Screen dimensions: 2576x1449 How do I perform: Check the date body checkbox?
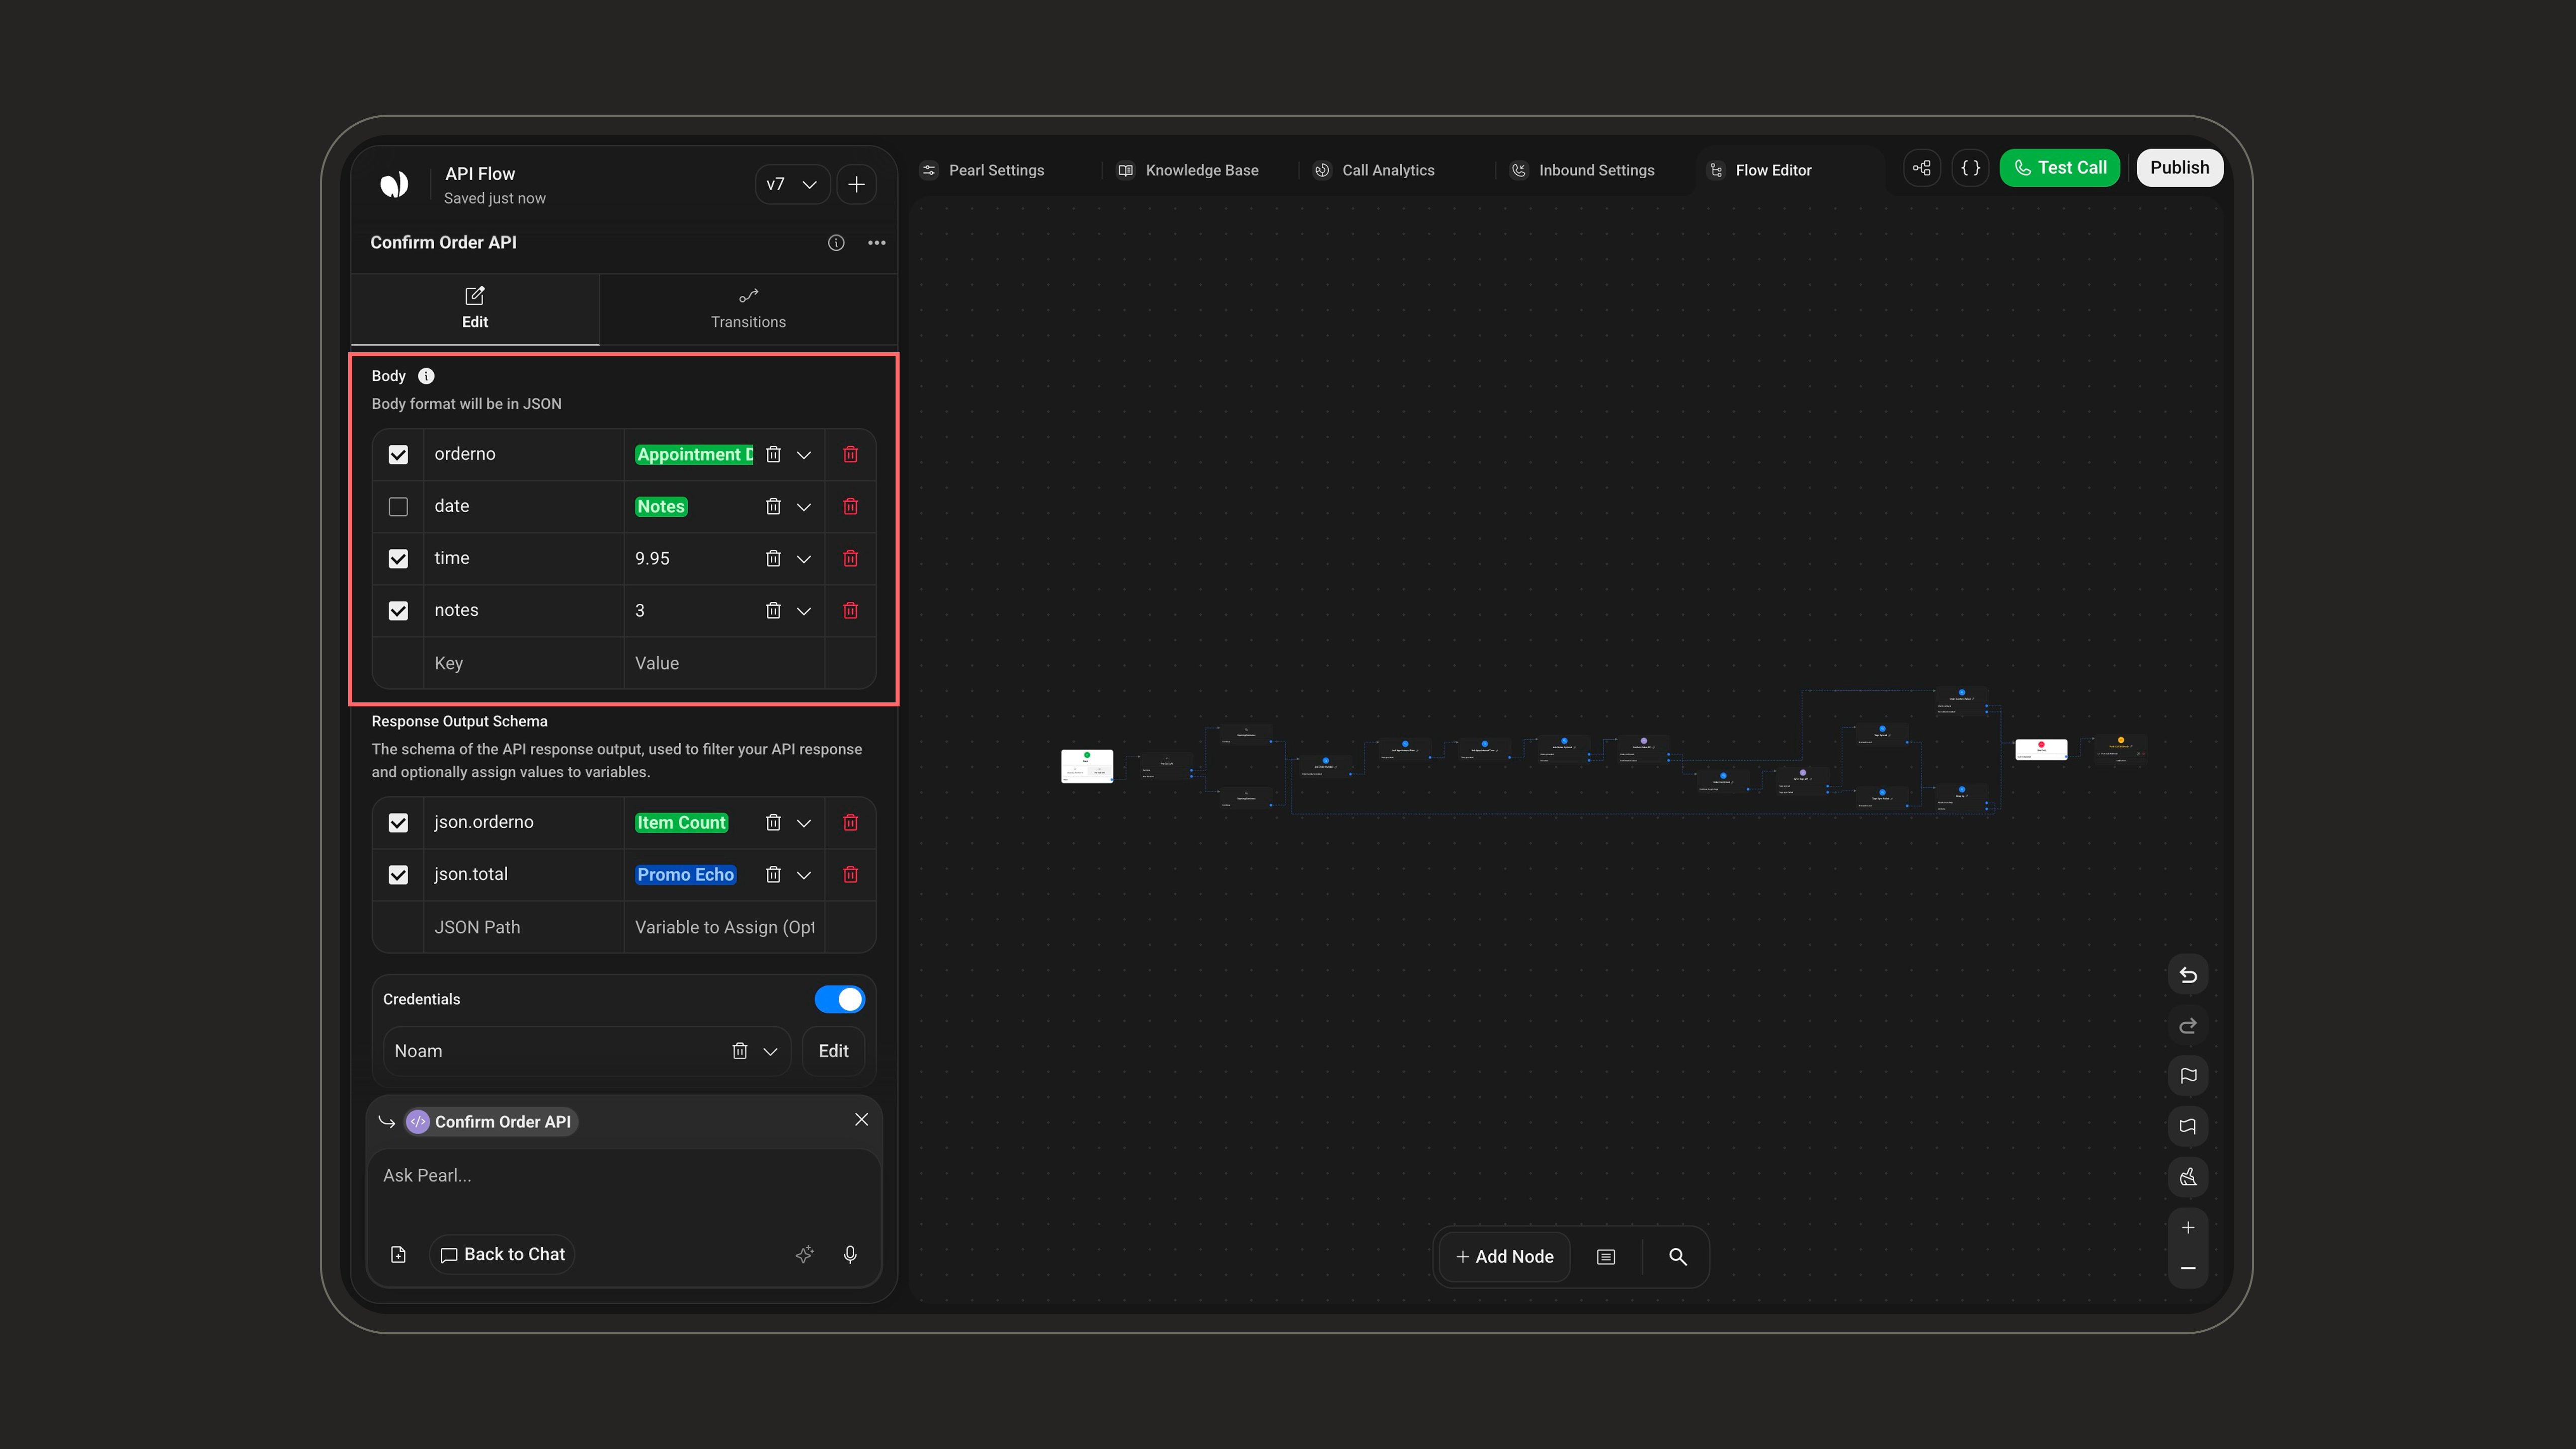tap(398, 507)
